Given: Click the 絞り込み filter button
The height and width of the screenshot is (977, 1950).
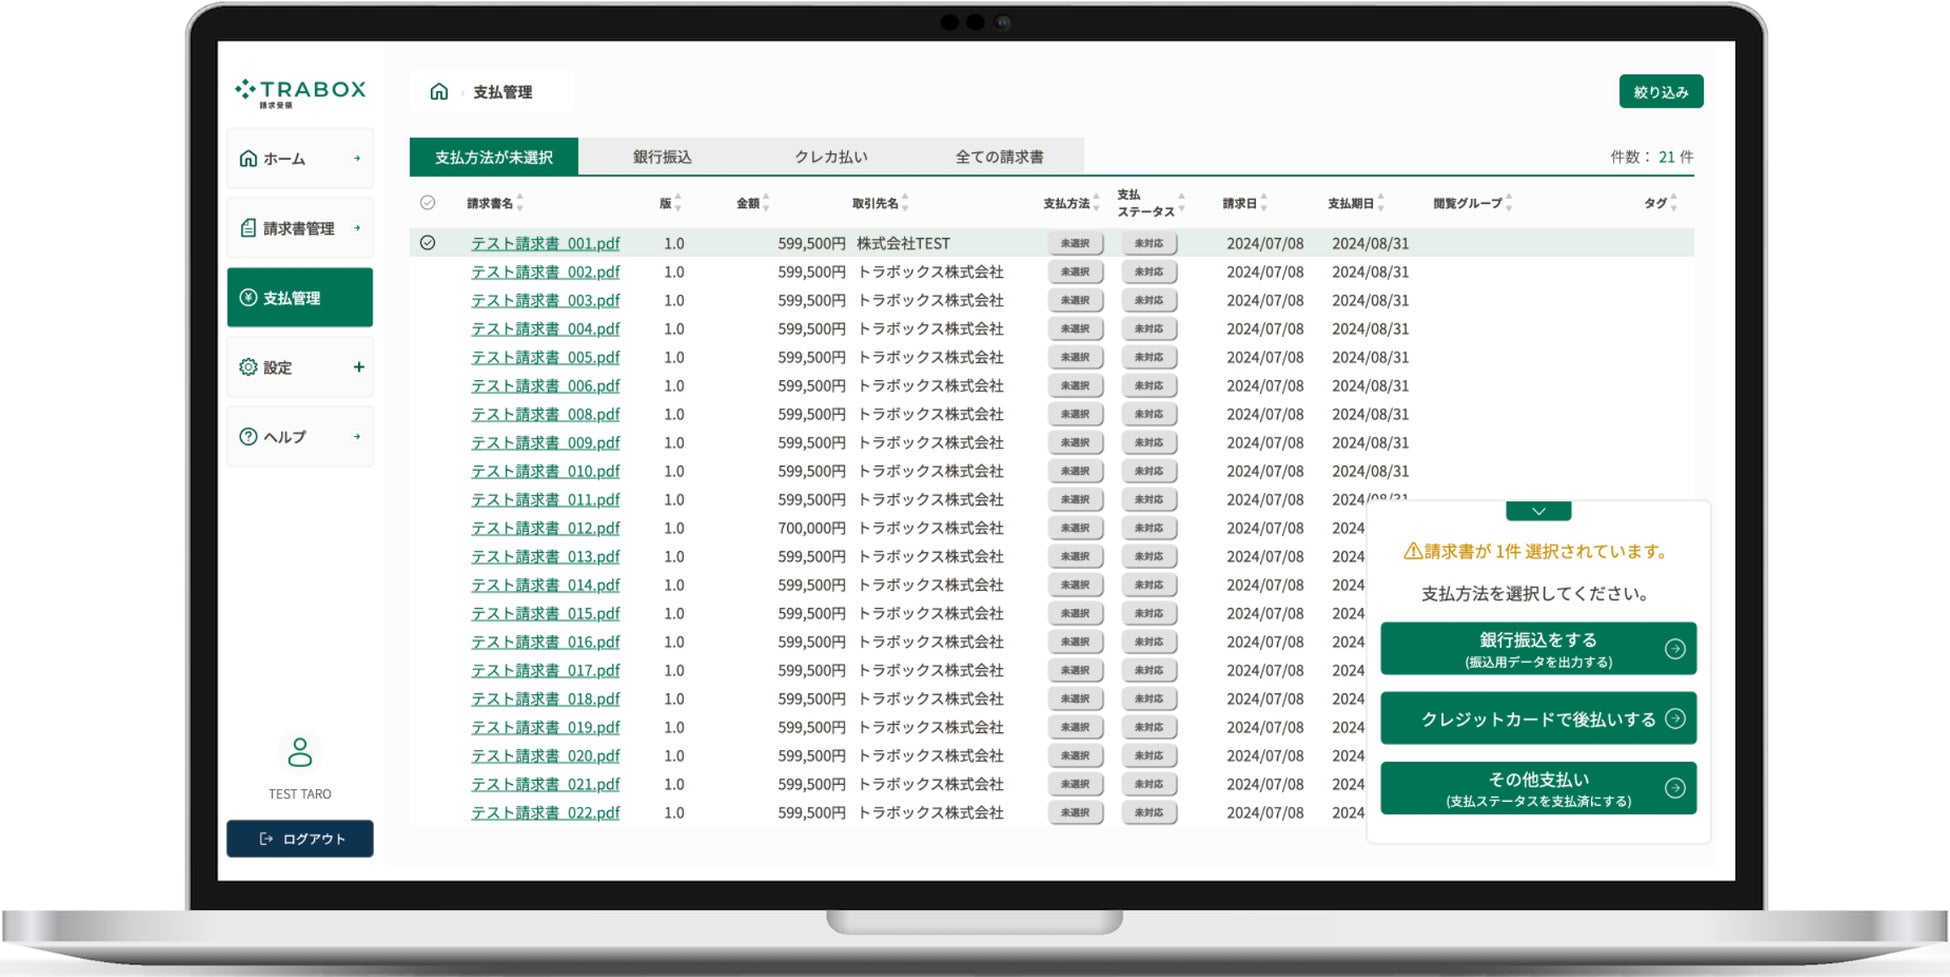Looking at the screenshot, I should tap(1661, 92).
